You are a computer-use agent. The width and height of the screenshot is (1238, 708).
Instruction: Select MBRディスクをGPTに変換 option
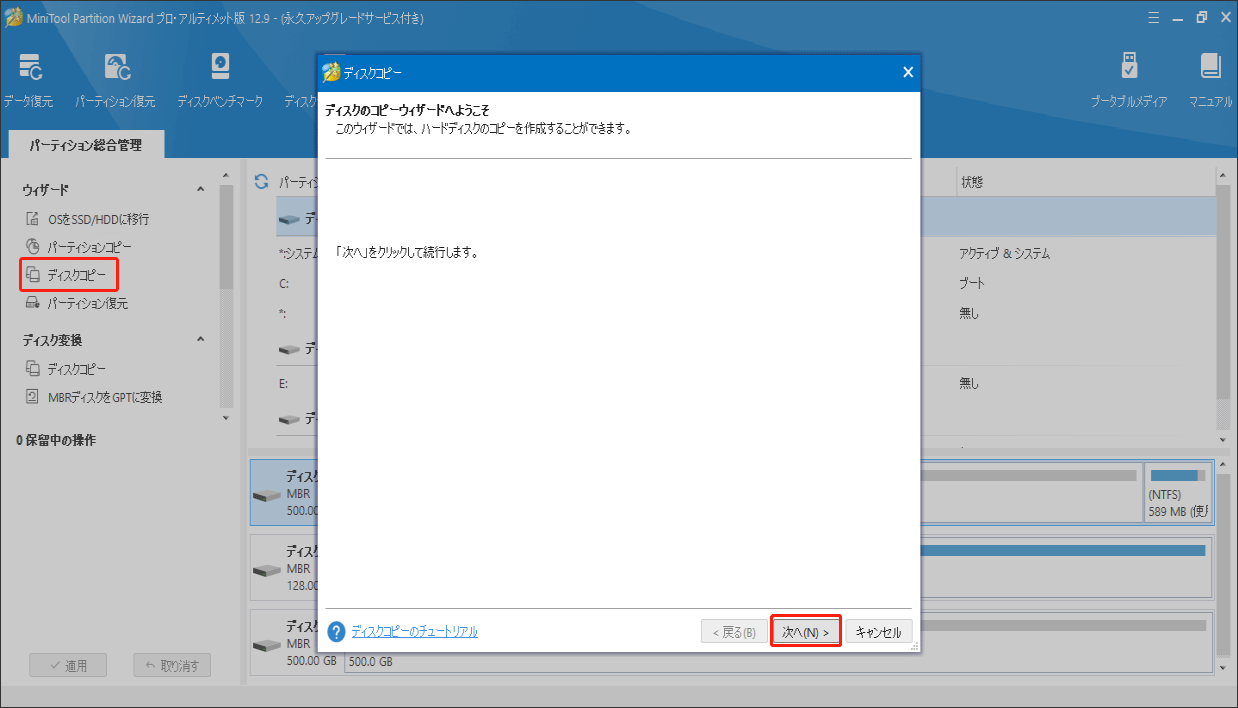click(x=104, y=397)
